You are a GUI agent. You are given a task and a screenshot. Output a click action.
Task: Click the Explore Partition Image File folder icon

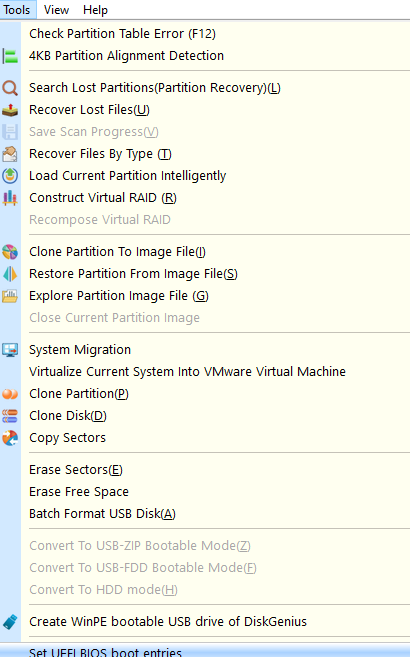coord(10,296)
